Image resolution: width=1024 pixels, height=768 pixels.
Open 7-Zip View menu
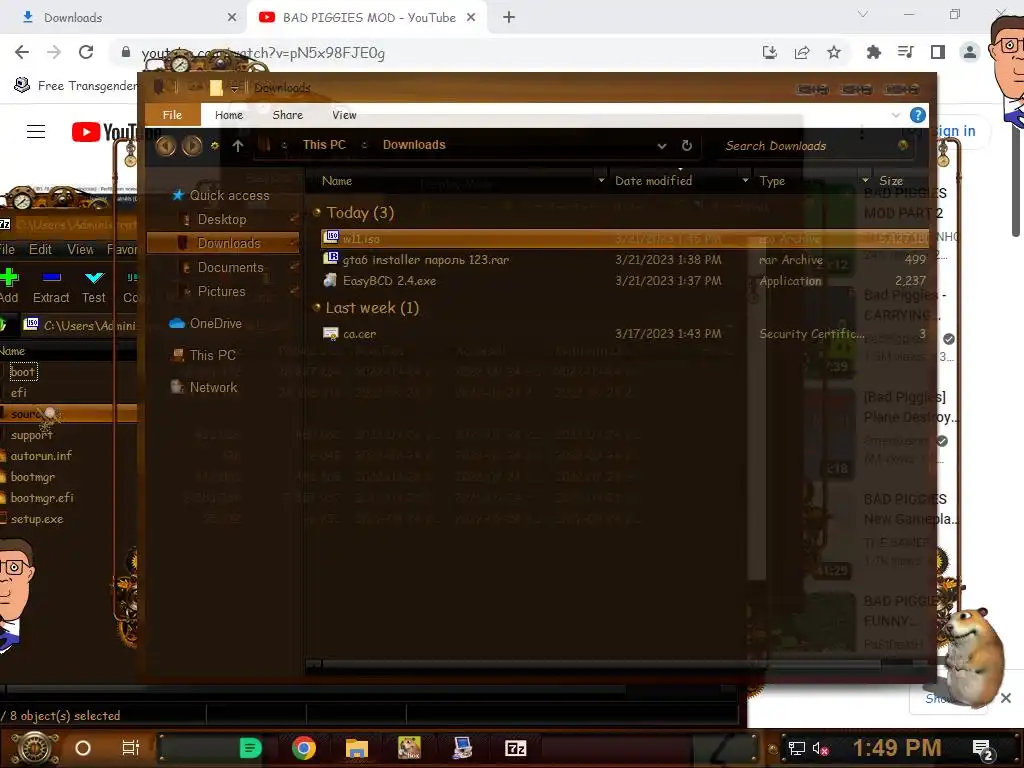pos(80,249)
